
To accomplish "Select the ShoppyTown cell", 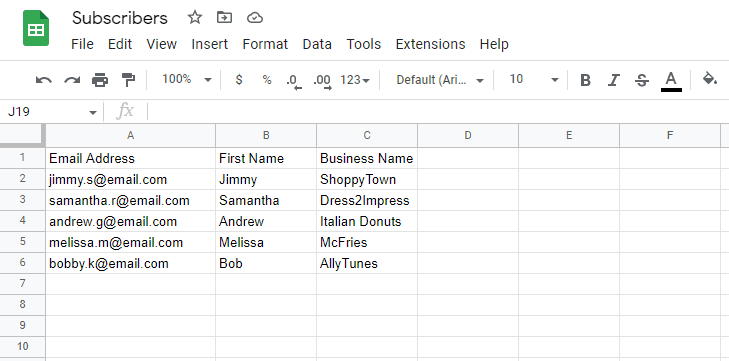I will (x=367, y=179).
